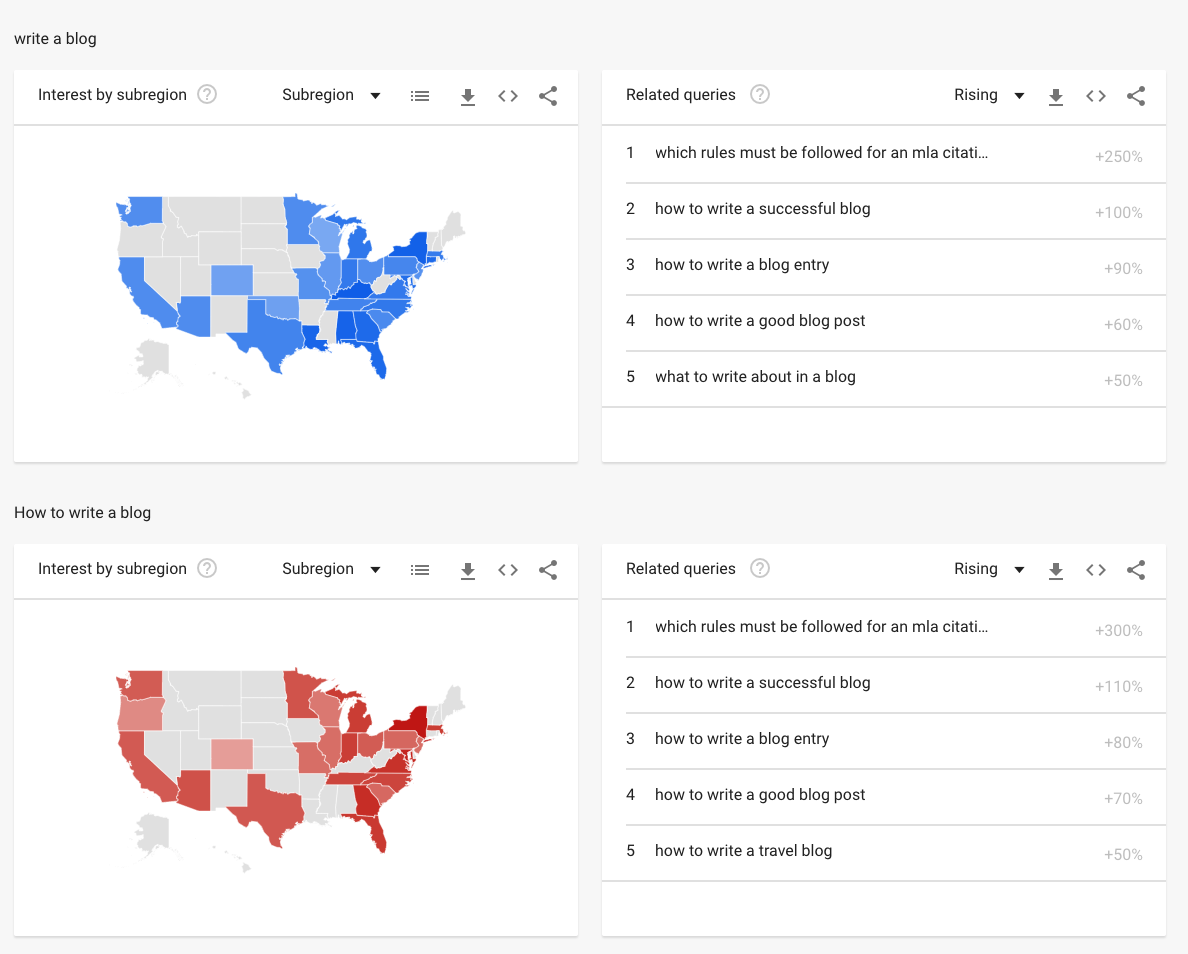Image resolution: width=1188 pixels, height=954 pixels.
Task: Embed the red subregion map widget
Action: [x=508, y=570]
